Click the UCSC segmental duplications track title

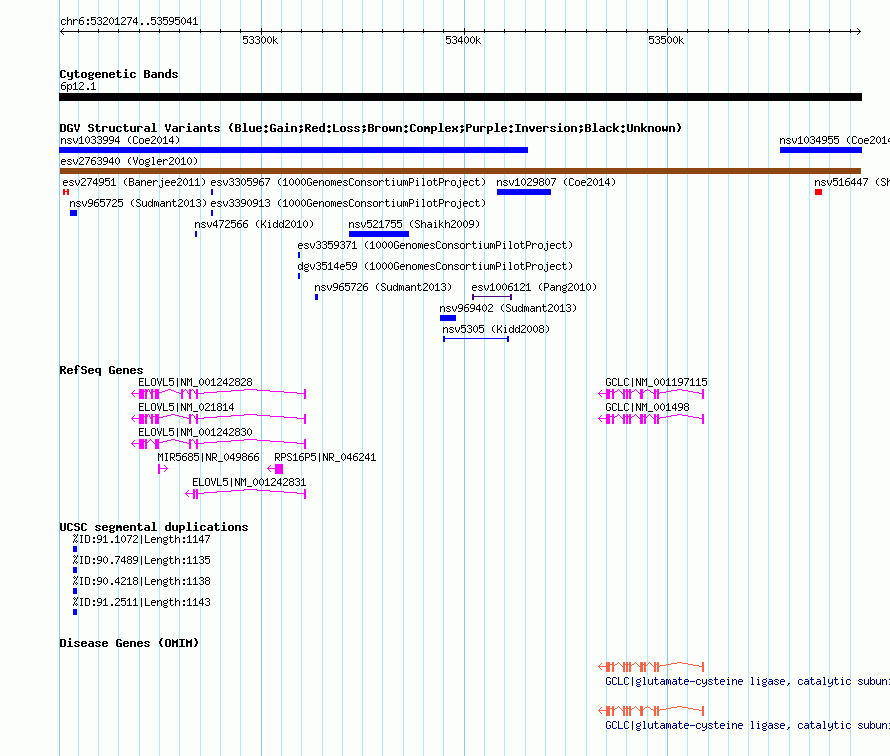tap(154, 527)
